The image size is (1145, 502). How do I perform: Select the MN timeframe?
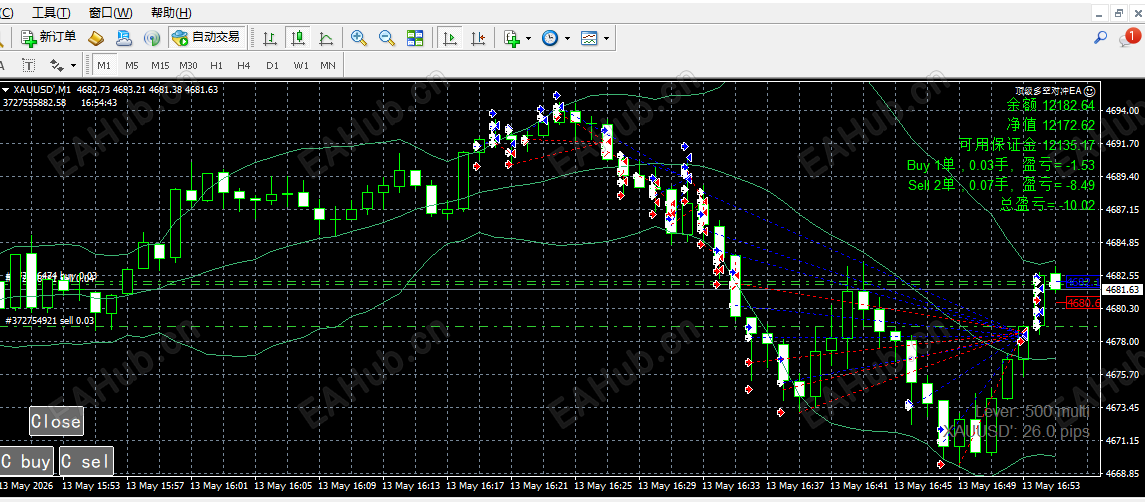pos(328,65)
